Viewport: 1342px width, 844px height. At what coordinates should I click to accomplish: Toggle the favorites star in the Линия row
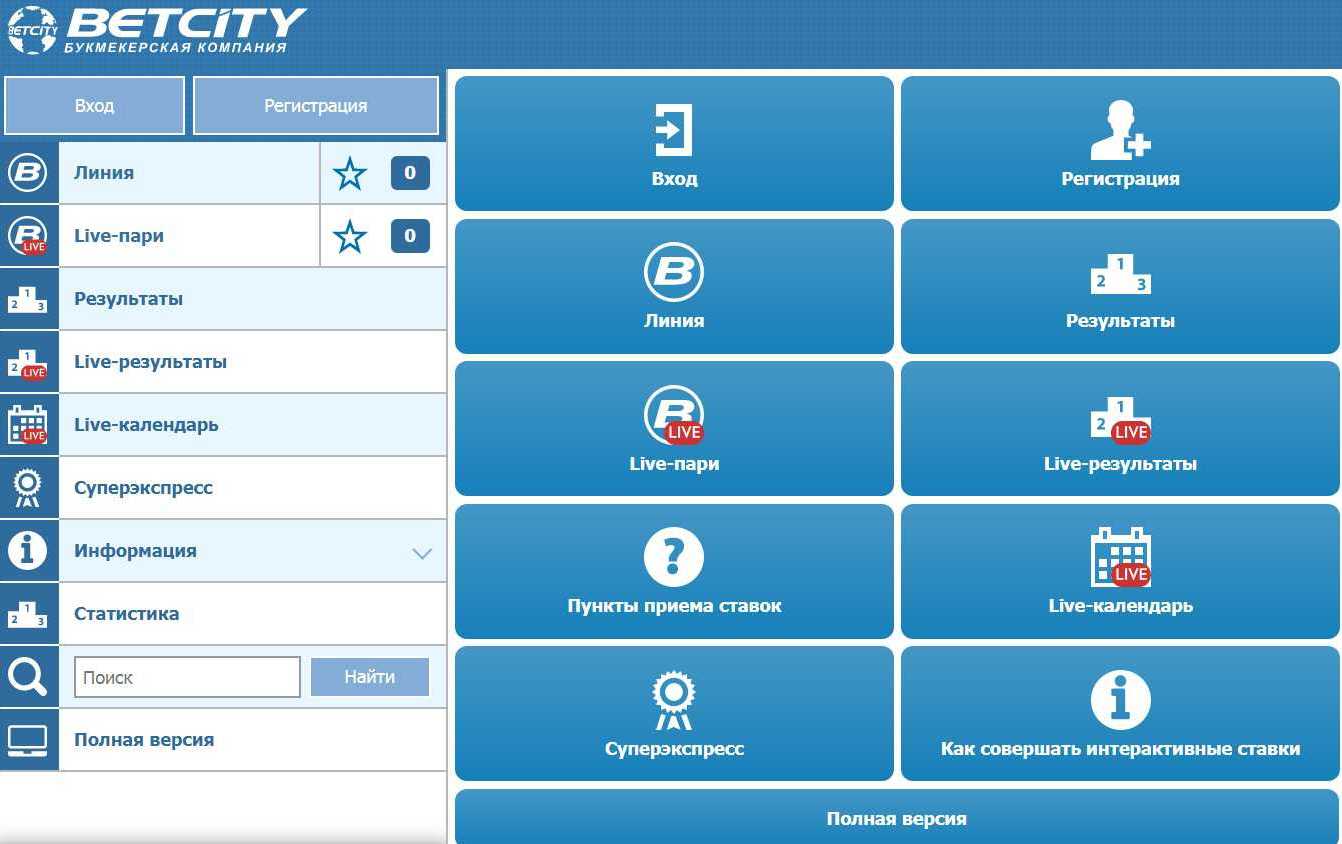coord(350,173)
